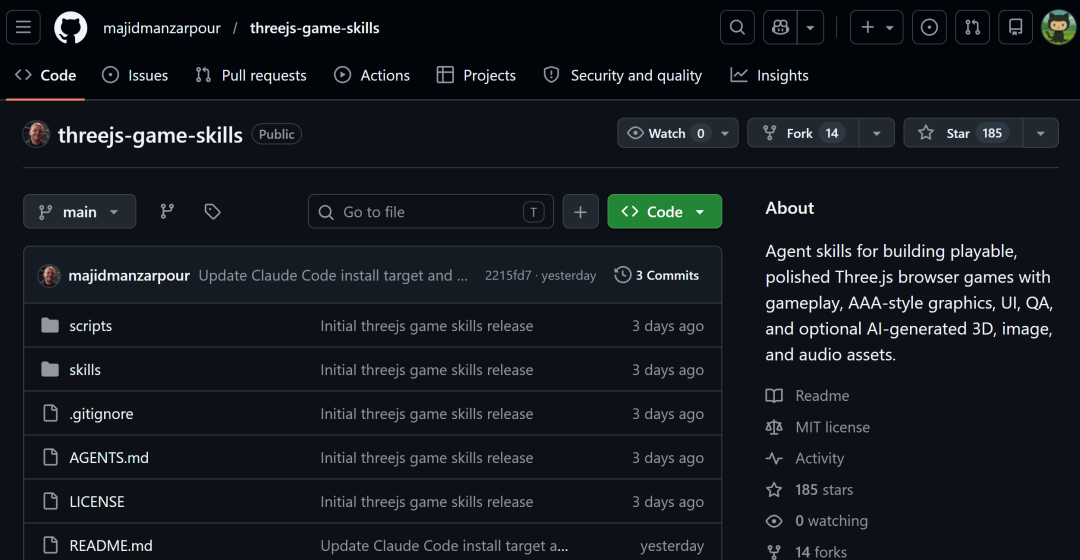Image resolution: width=1080 pixels, height=560 pixels.
Task: Open the create new plus menu
Action: (876, 28)
